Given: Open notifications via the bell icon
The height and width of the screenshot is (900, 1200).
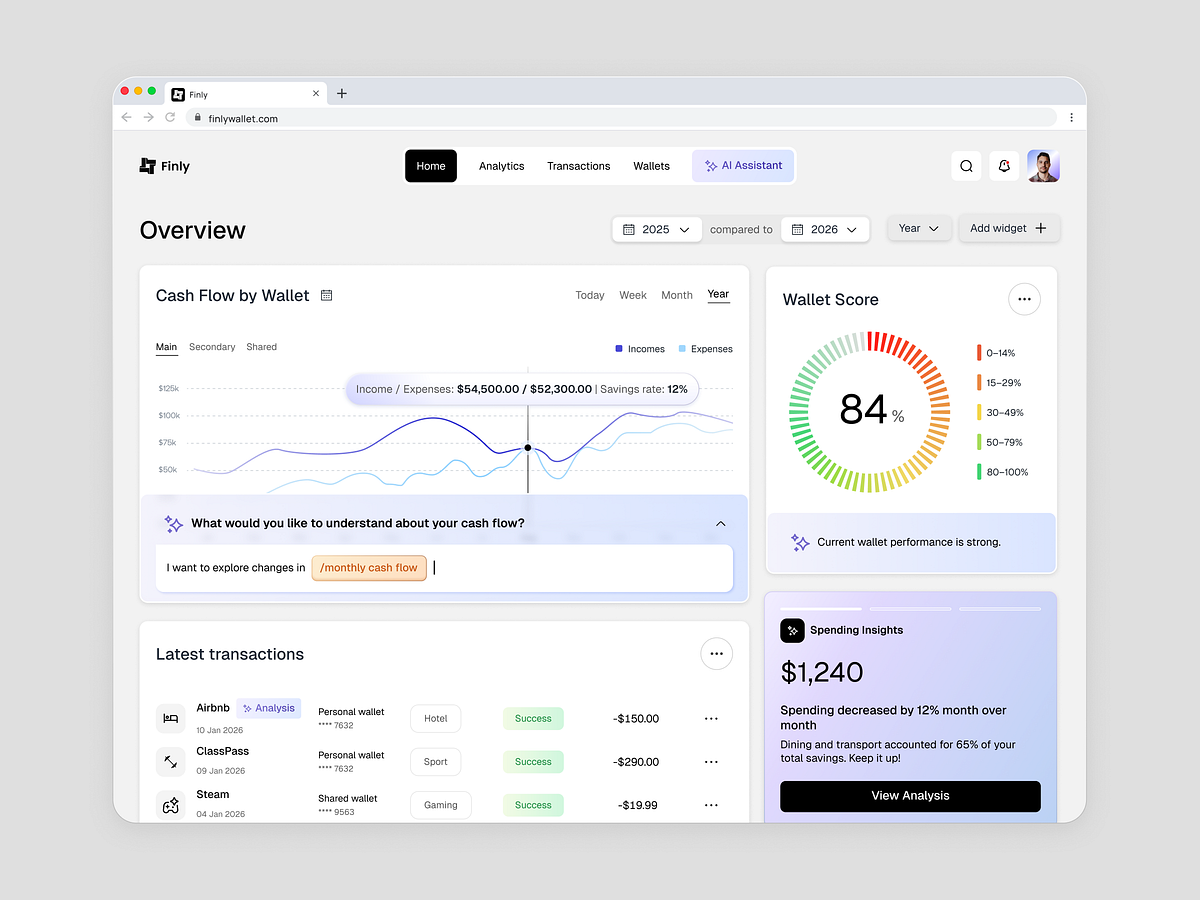Looking at the screenshot, I should coord(1004,165).
